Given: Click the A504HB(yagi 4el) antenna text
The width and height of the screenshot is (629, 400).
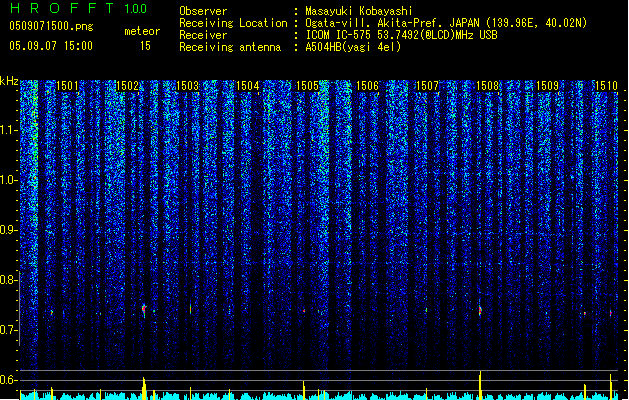Looking at the screenshot, I should click(x=353, y=47).
